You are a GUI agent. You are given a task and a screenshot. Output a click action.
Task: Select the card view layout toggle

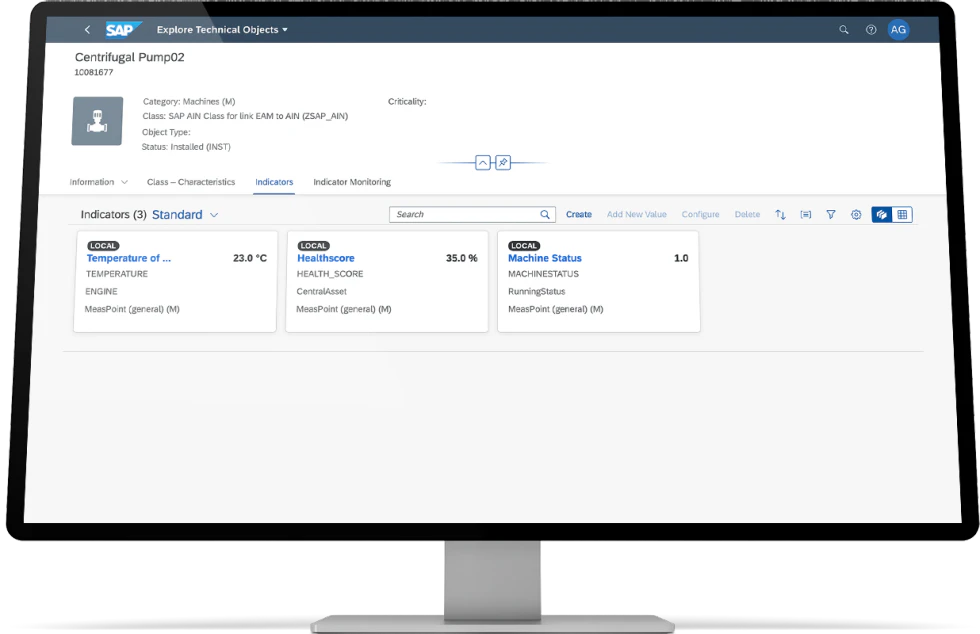881,214
